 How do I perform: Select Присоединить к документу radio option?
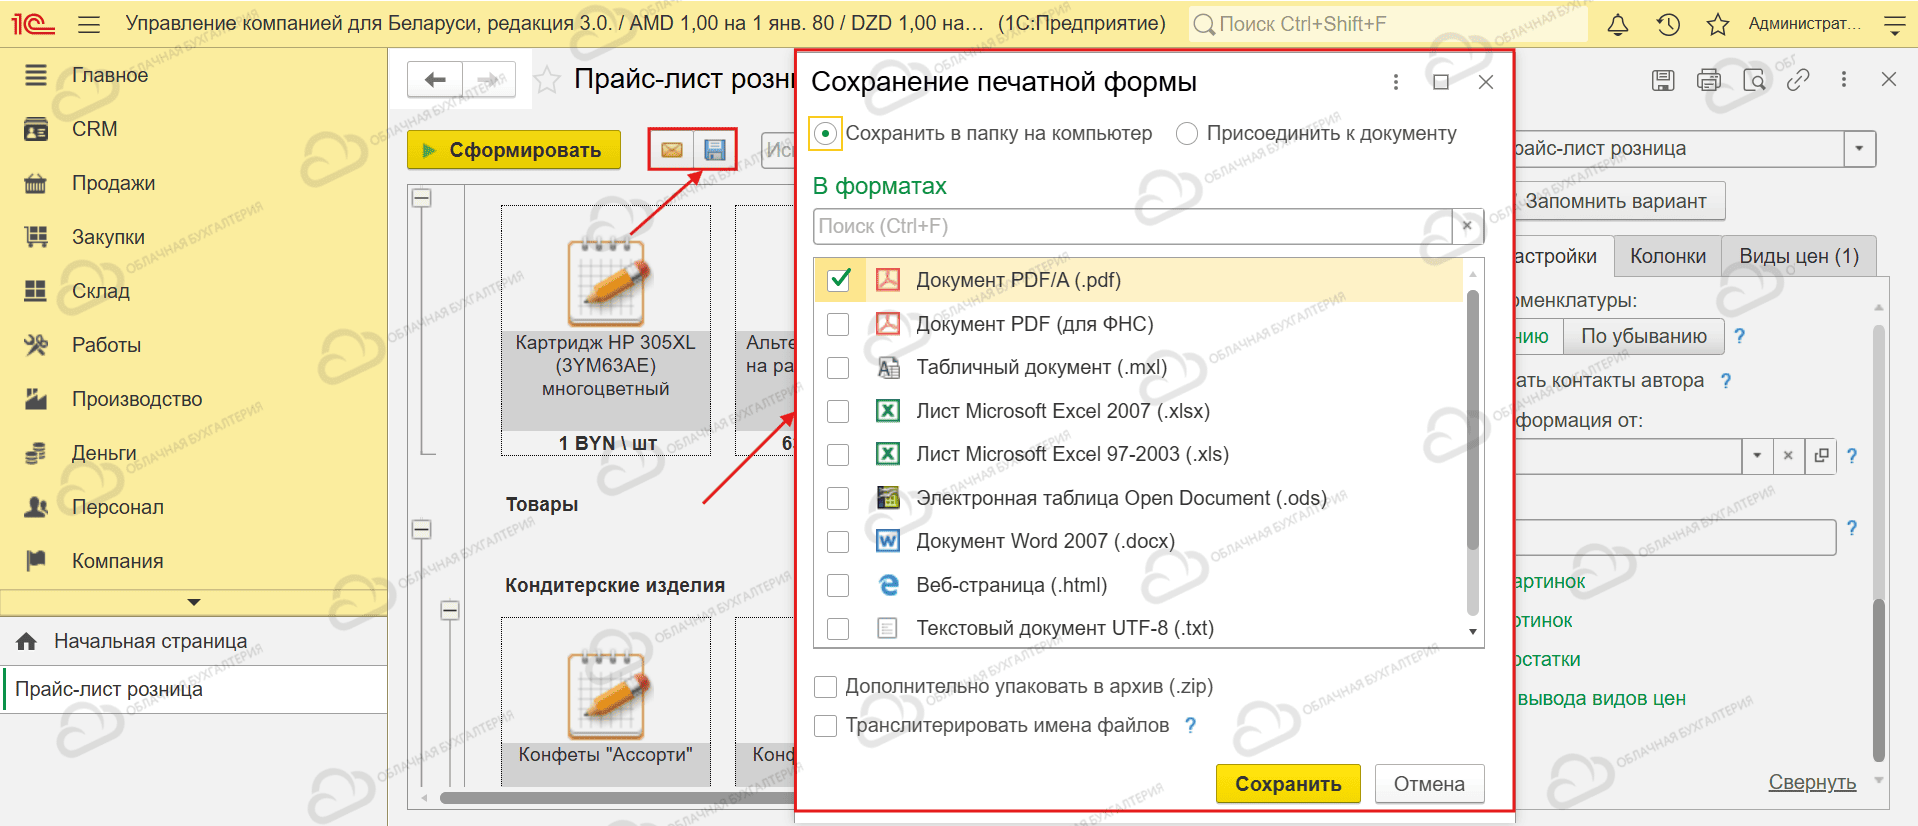coord(1187,134)
